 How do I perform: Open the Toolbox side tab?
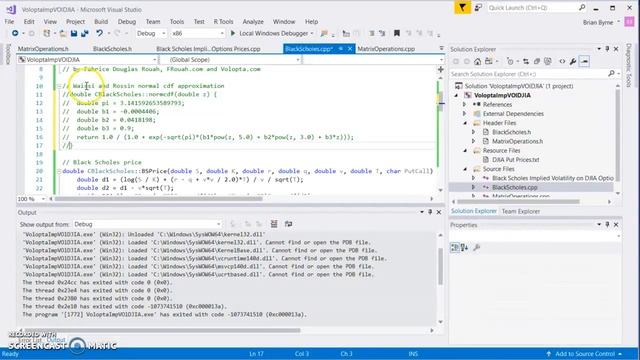point(8,54)
